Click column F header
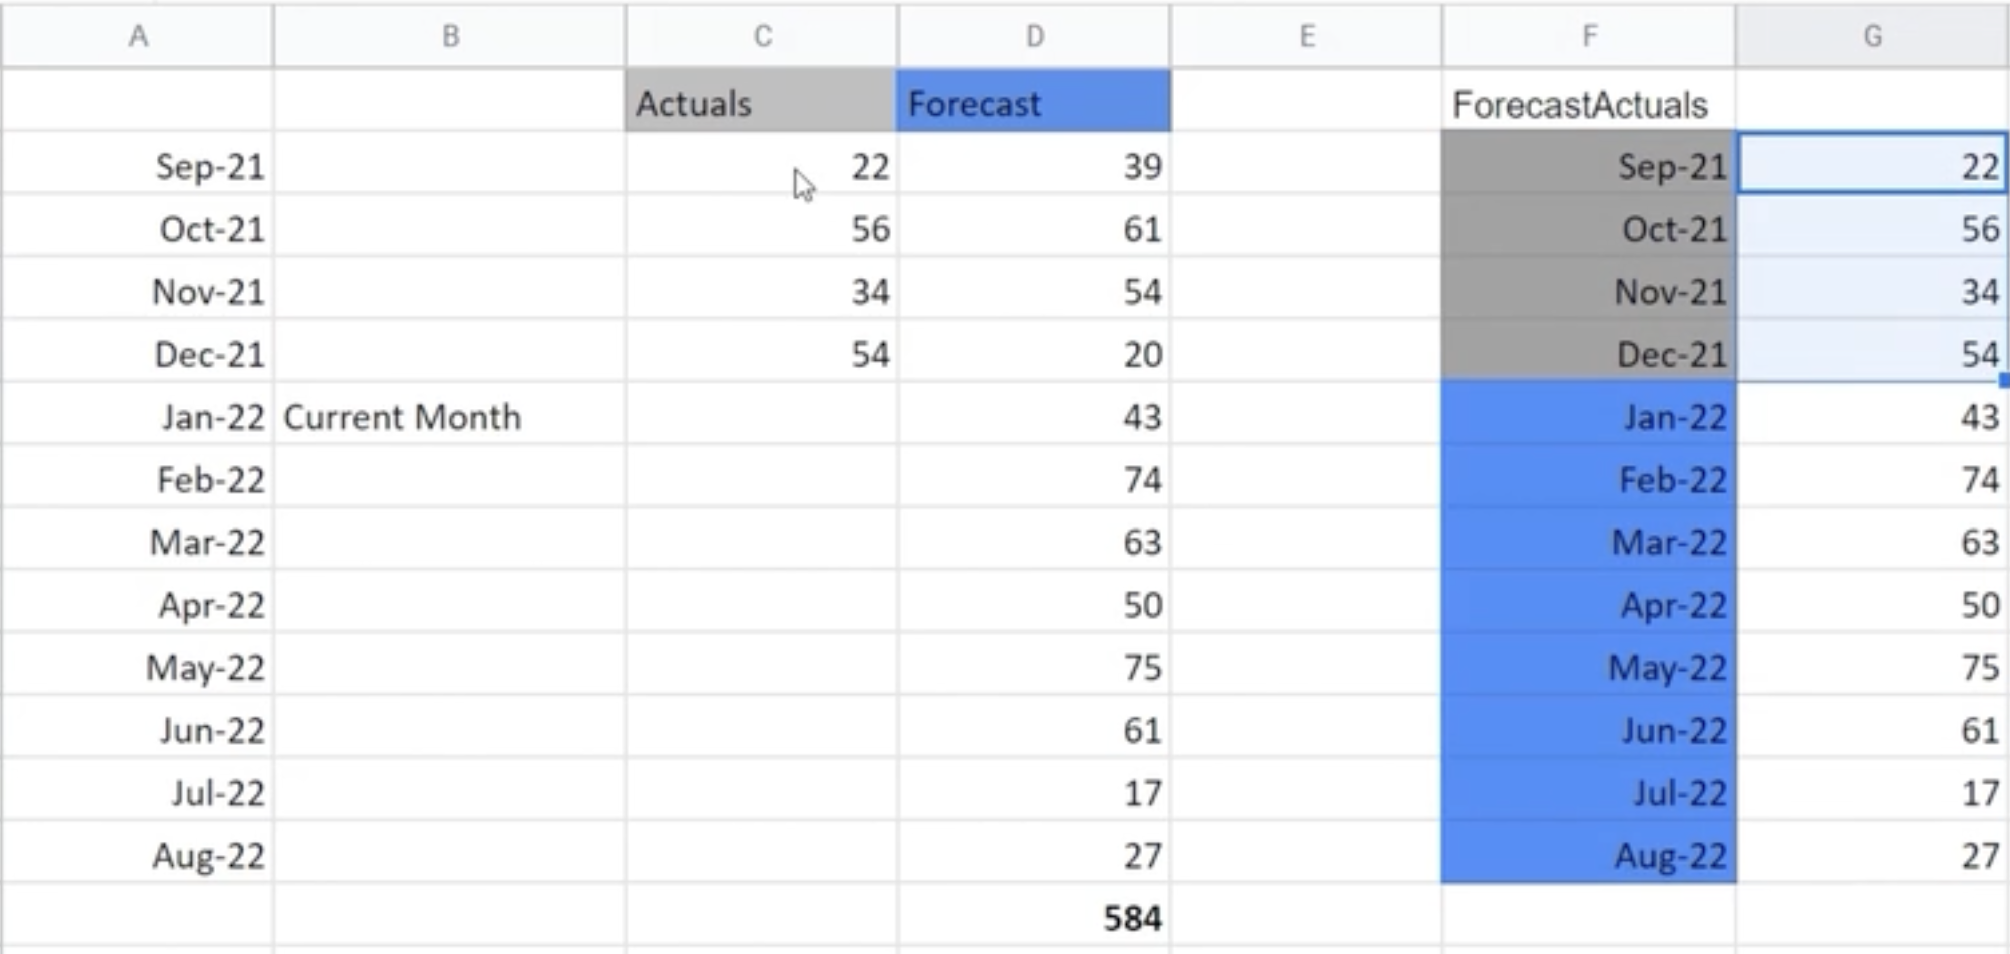The image size is (2010, 954). (1588, 36)
